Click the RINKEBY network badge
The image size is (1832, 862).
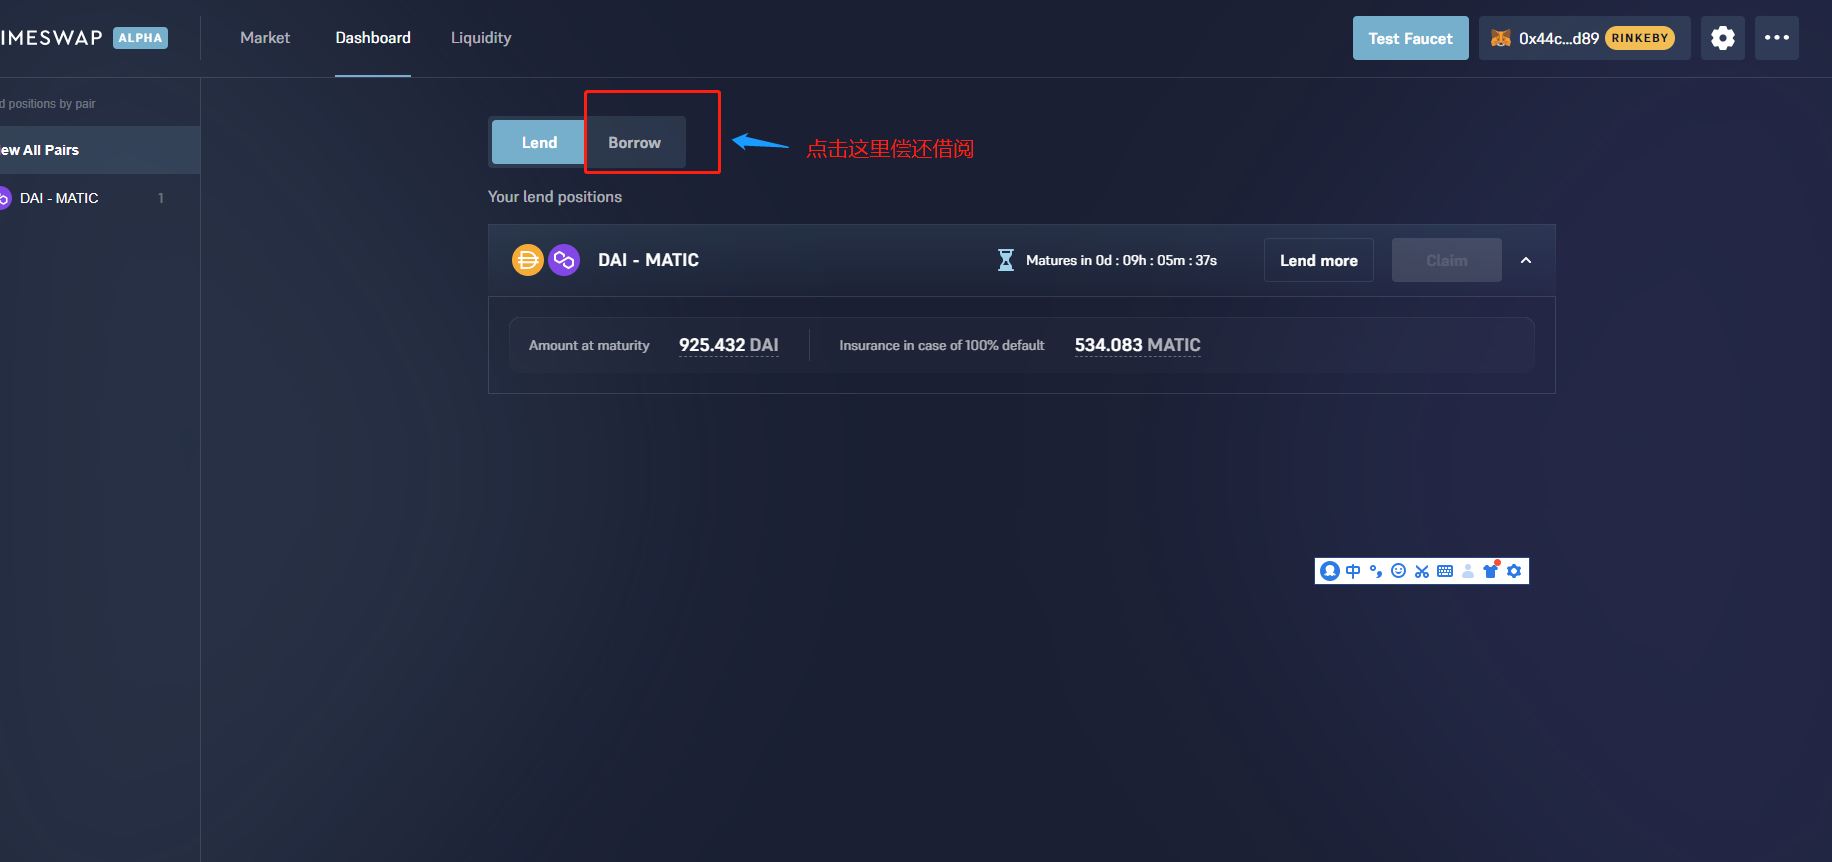pyautogui.click(x=1640, y=38)
